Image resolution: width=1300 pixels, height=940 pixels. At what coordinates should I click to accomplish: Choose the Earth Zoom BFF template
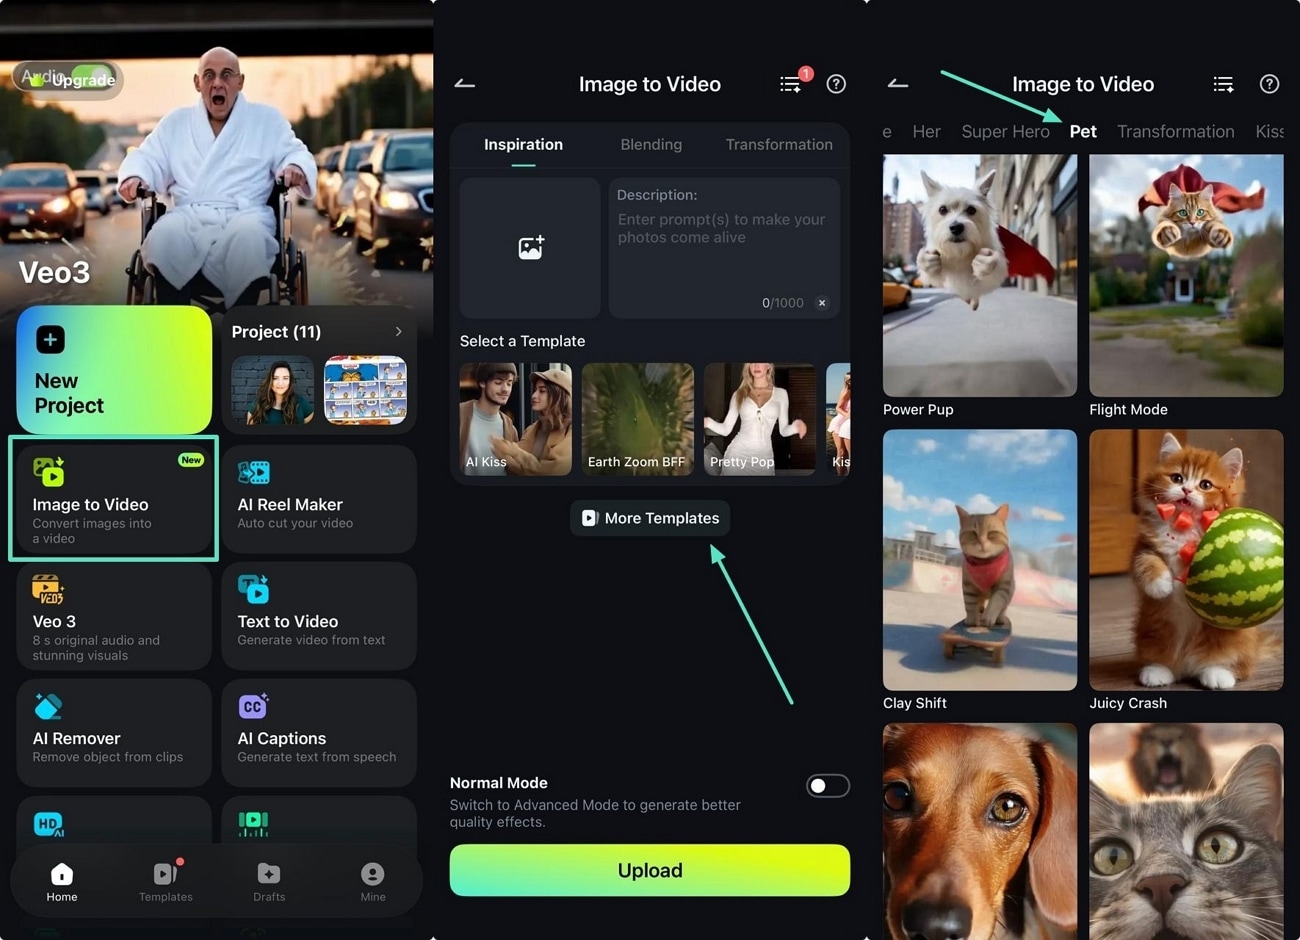[x=638, y=419]
